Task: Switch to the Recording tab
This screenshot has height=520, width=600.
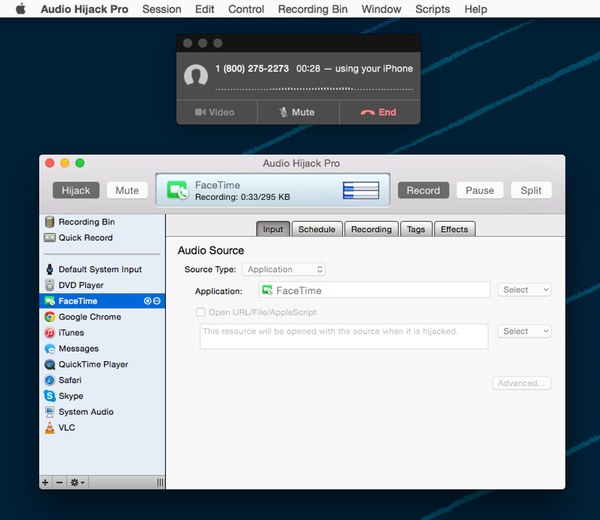Action: (x=371, y=229)
